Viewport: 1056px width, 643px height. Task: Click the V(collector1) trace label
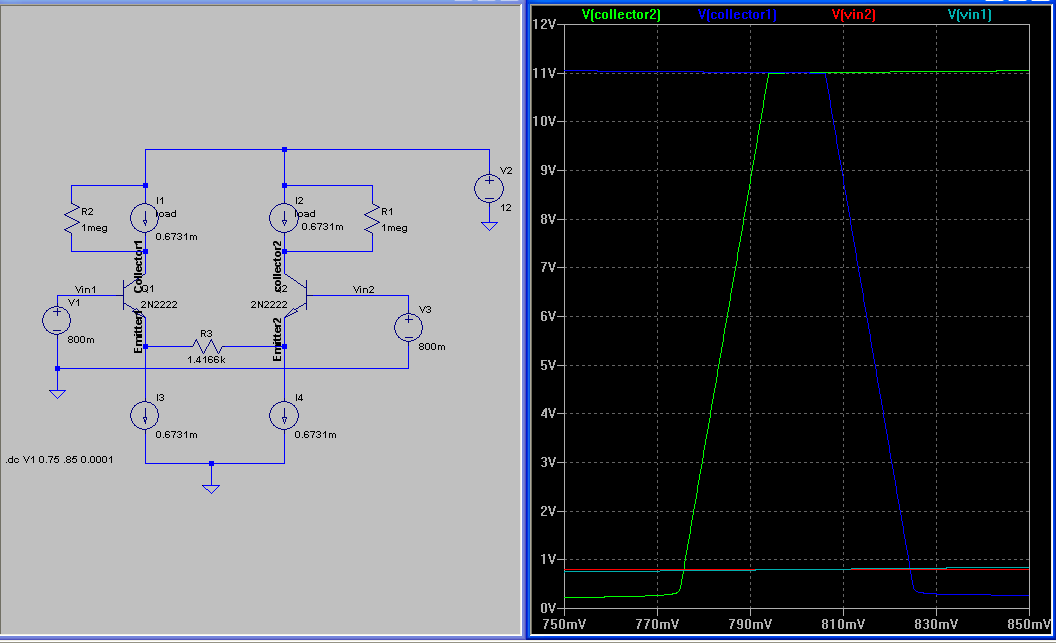pyautogui.click(x=737, y=14)
